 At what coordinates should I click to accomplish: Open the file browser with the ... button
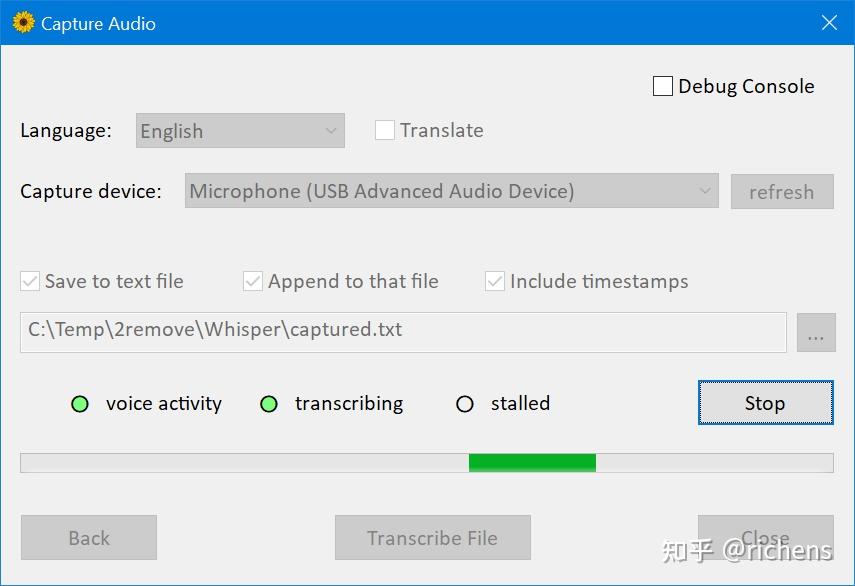pos(817,332)
